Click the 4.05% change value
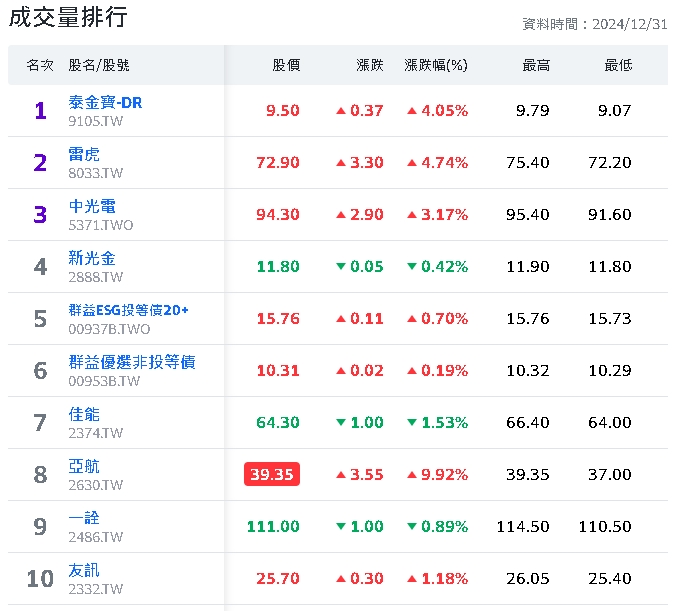This screenshot has height=611, width=678. 438,111
